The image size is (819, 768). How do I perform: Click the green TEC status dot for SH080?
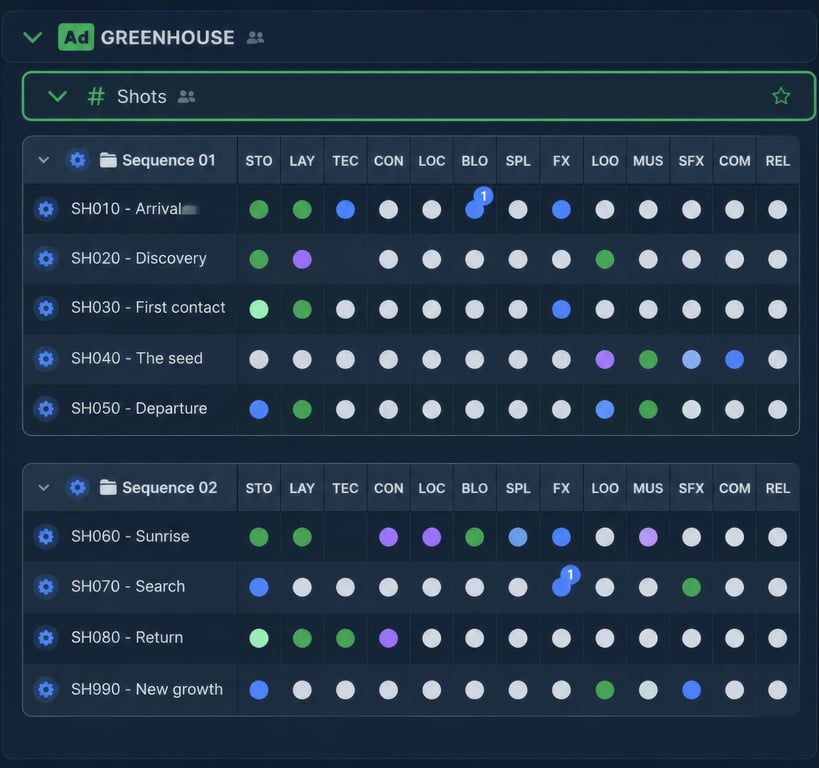click(x=345, y=638)
